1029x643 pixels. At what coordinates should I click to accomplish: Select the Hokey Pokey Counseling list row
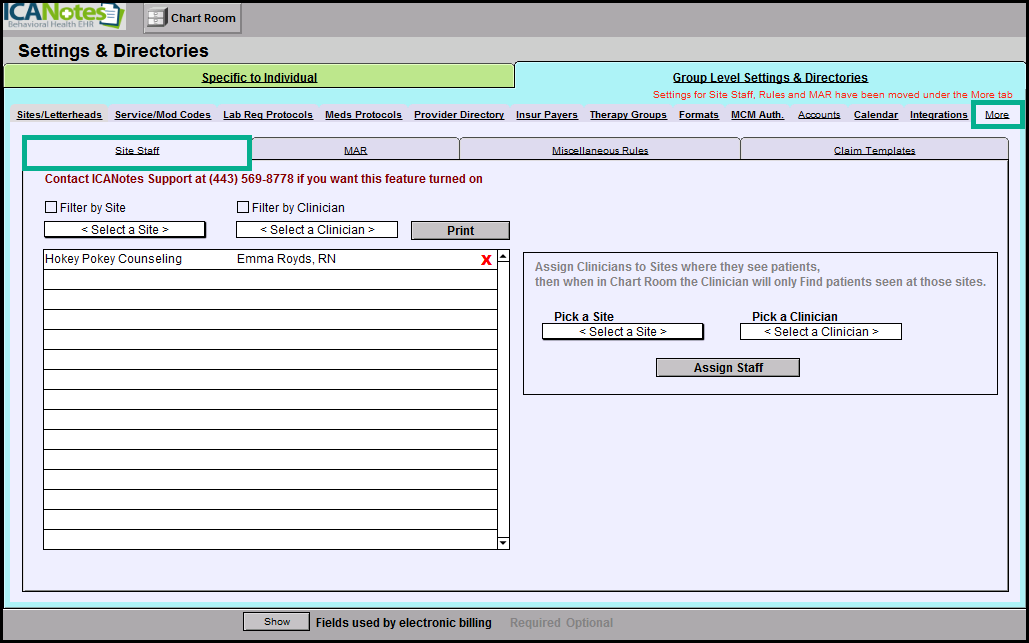pos(260,260)
